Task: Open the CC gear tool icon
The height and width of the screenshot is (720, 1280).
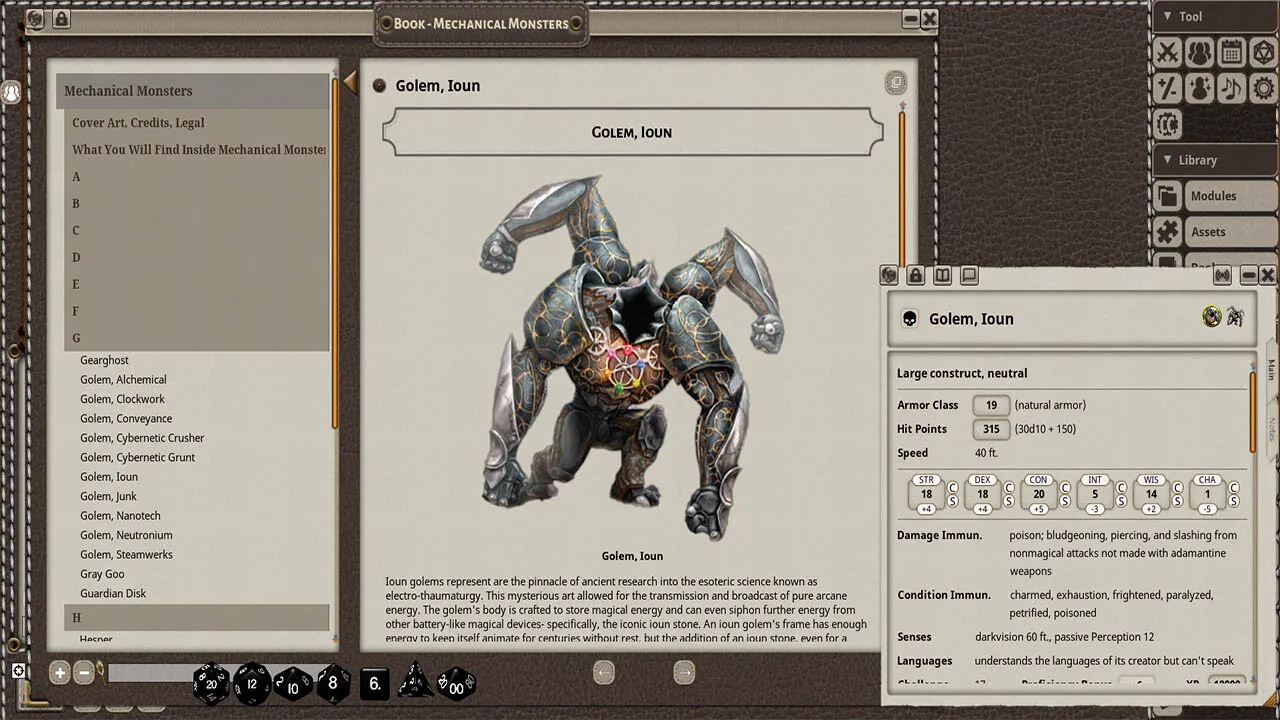Action: click(x=1167, y=124)
